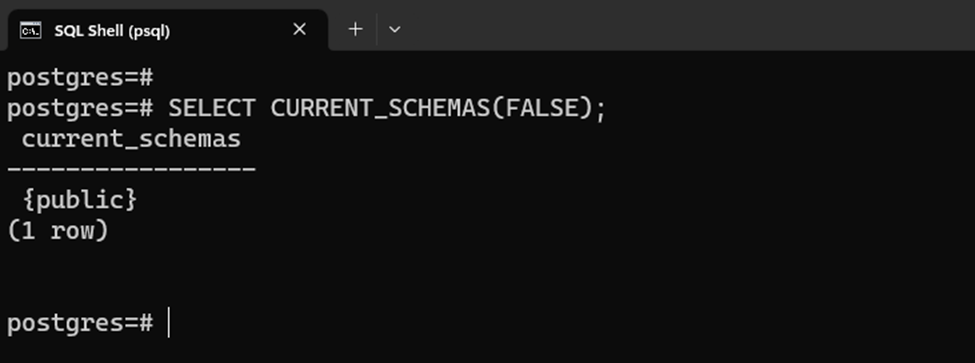Click the first empty postgres=# prompt line

pyautogui.click(x=80, y=78)
